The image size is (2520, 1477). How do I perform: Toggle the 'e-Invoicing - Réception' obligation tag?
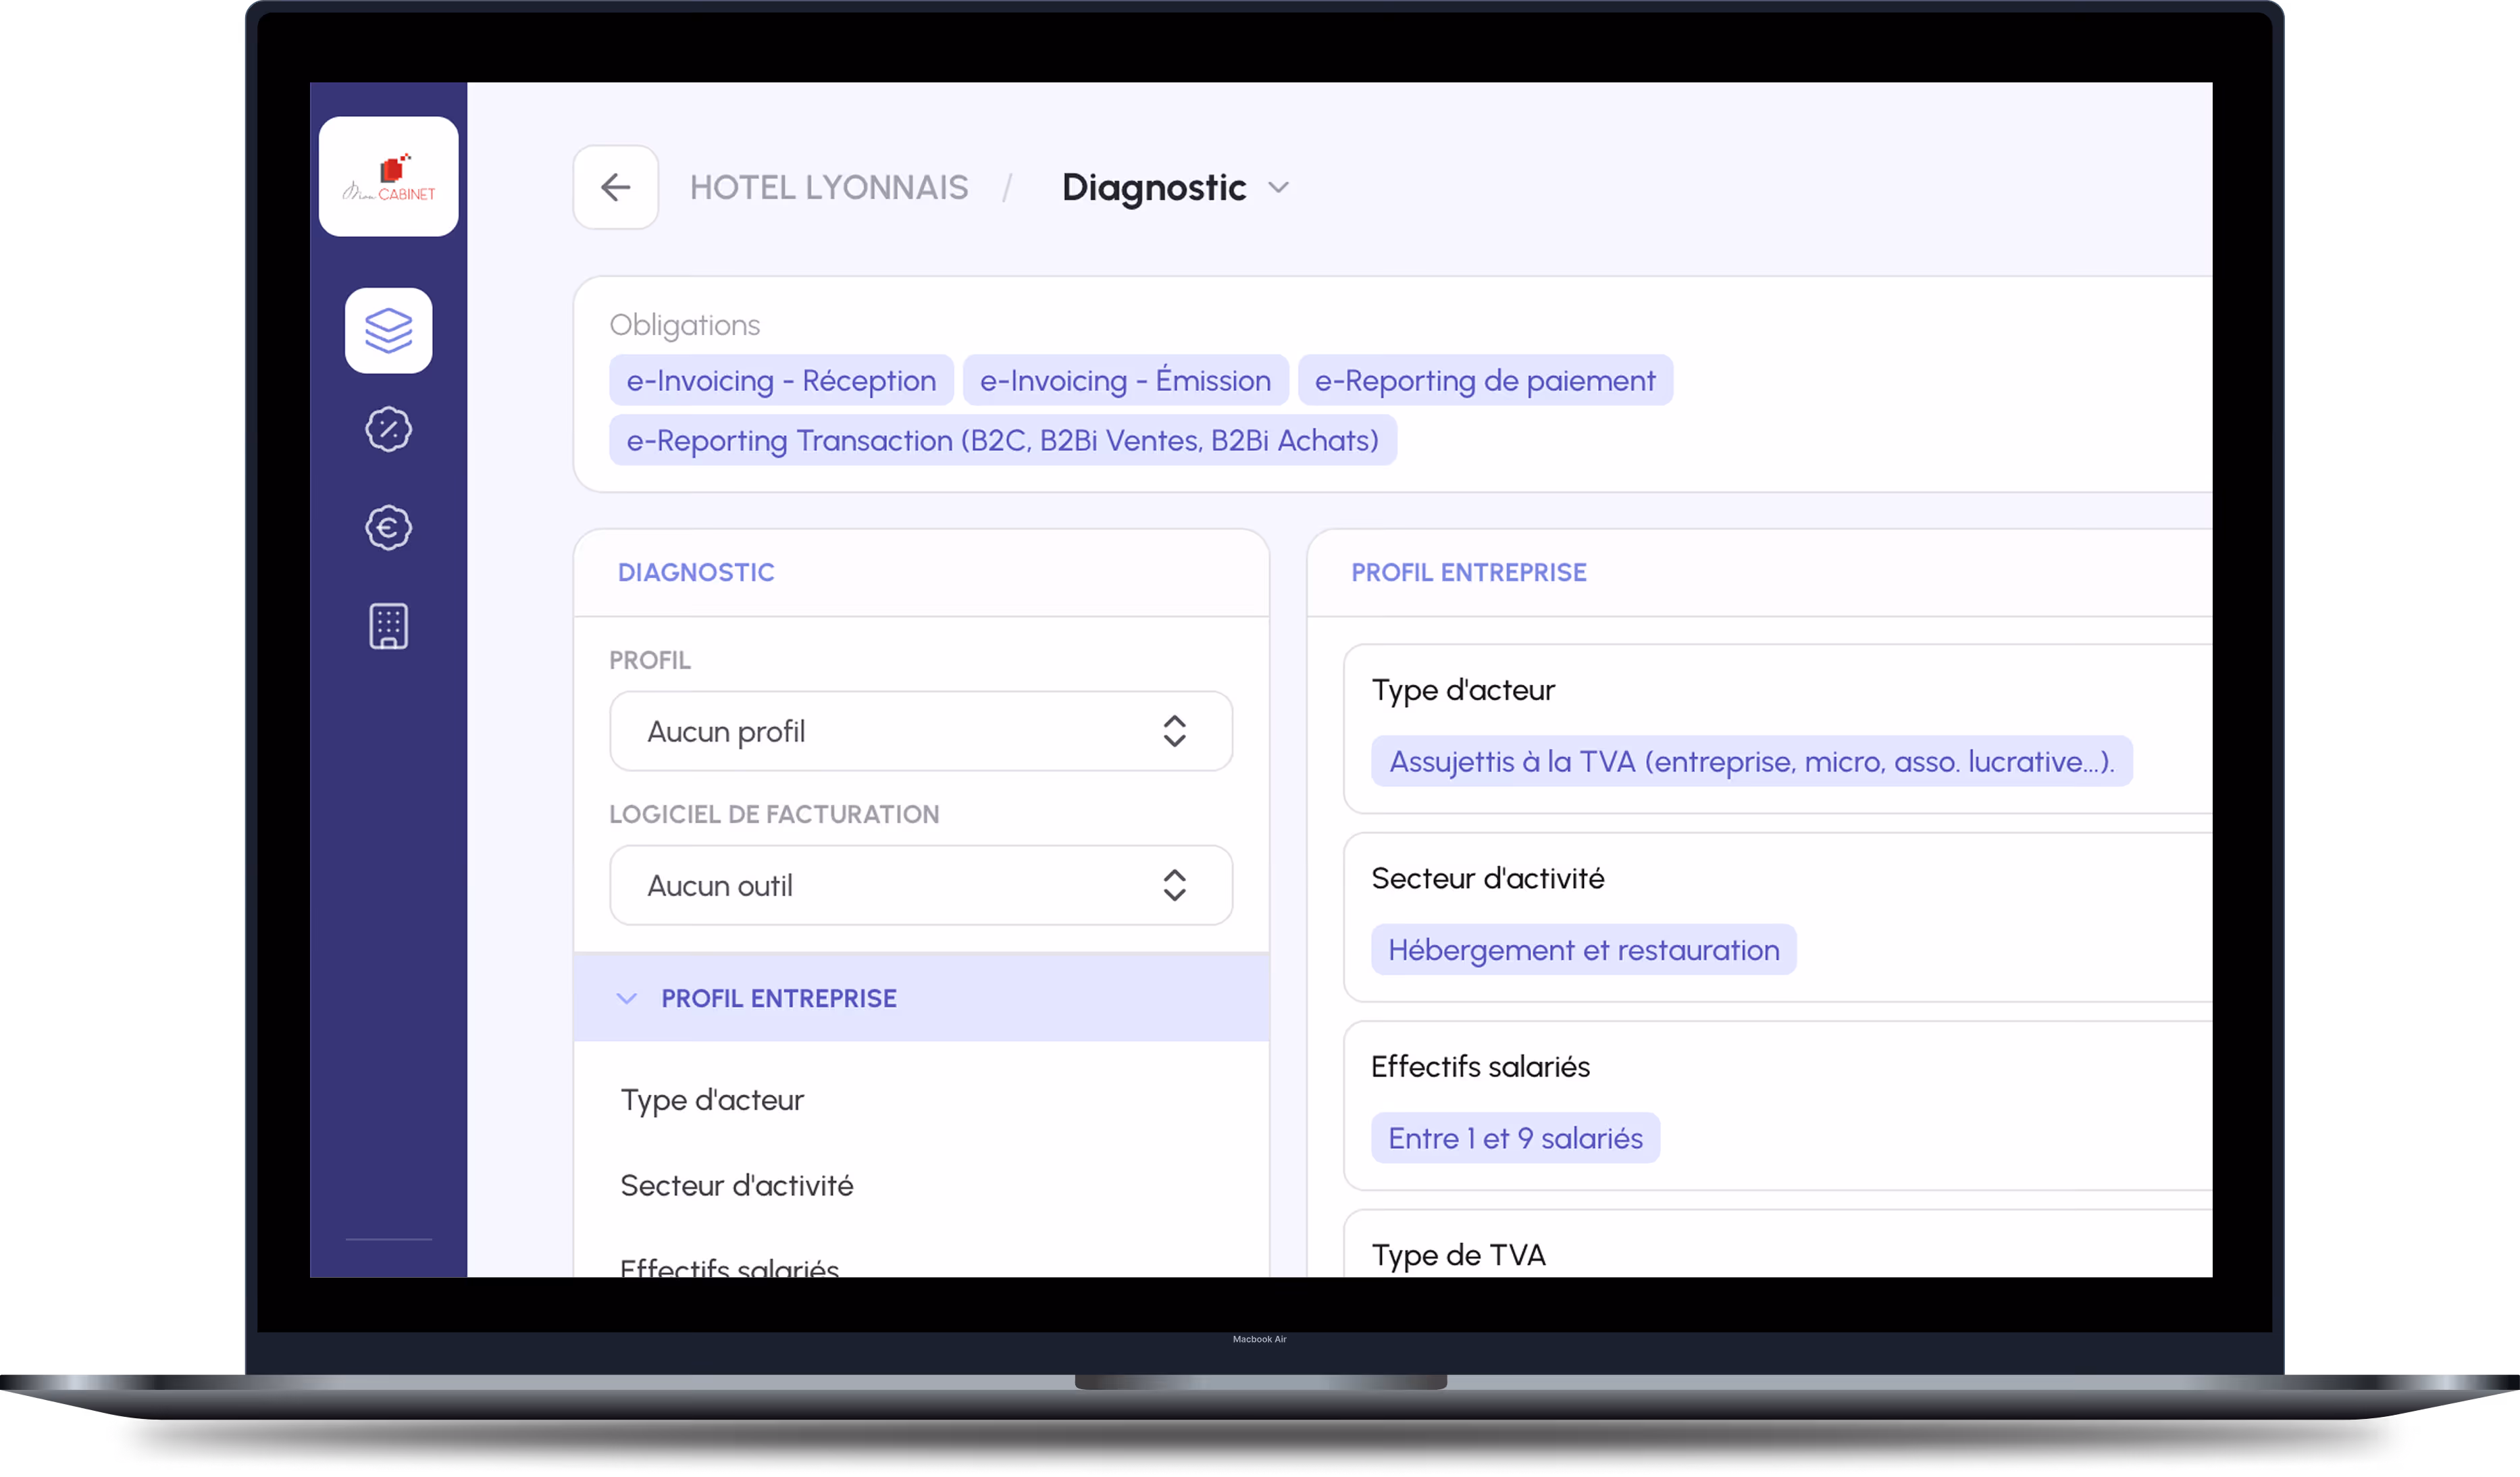781,380
